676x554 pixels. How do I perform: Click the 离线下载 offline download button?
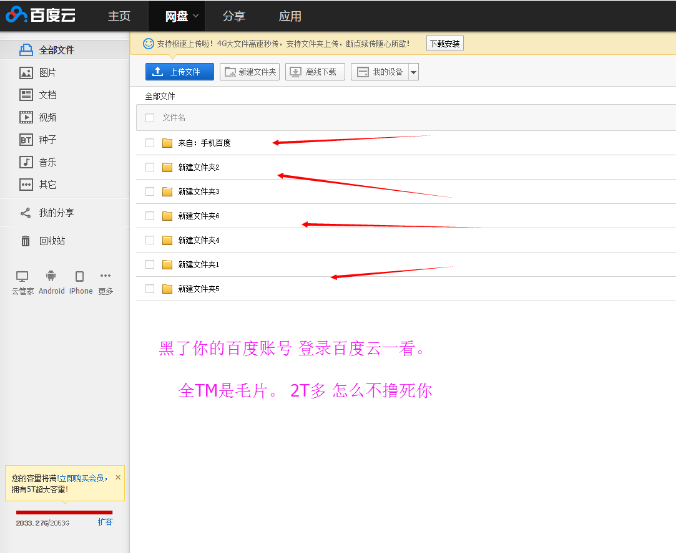315,72
